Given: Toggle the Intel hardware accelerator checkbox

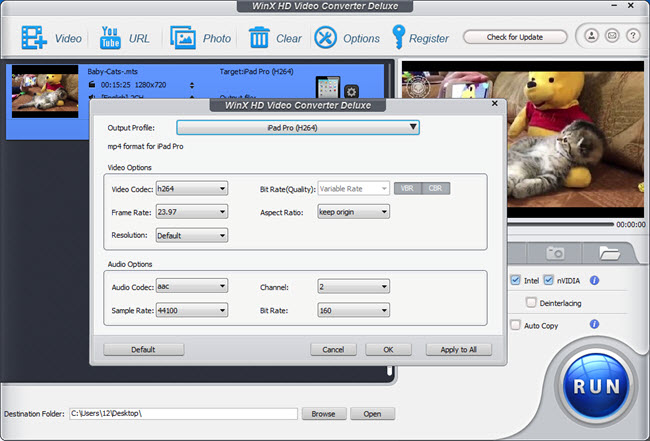Looking at the screenshot, I should 515,280.
